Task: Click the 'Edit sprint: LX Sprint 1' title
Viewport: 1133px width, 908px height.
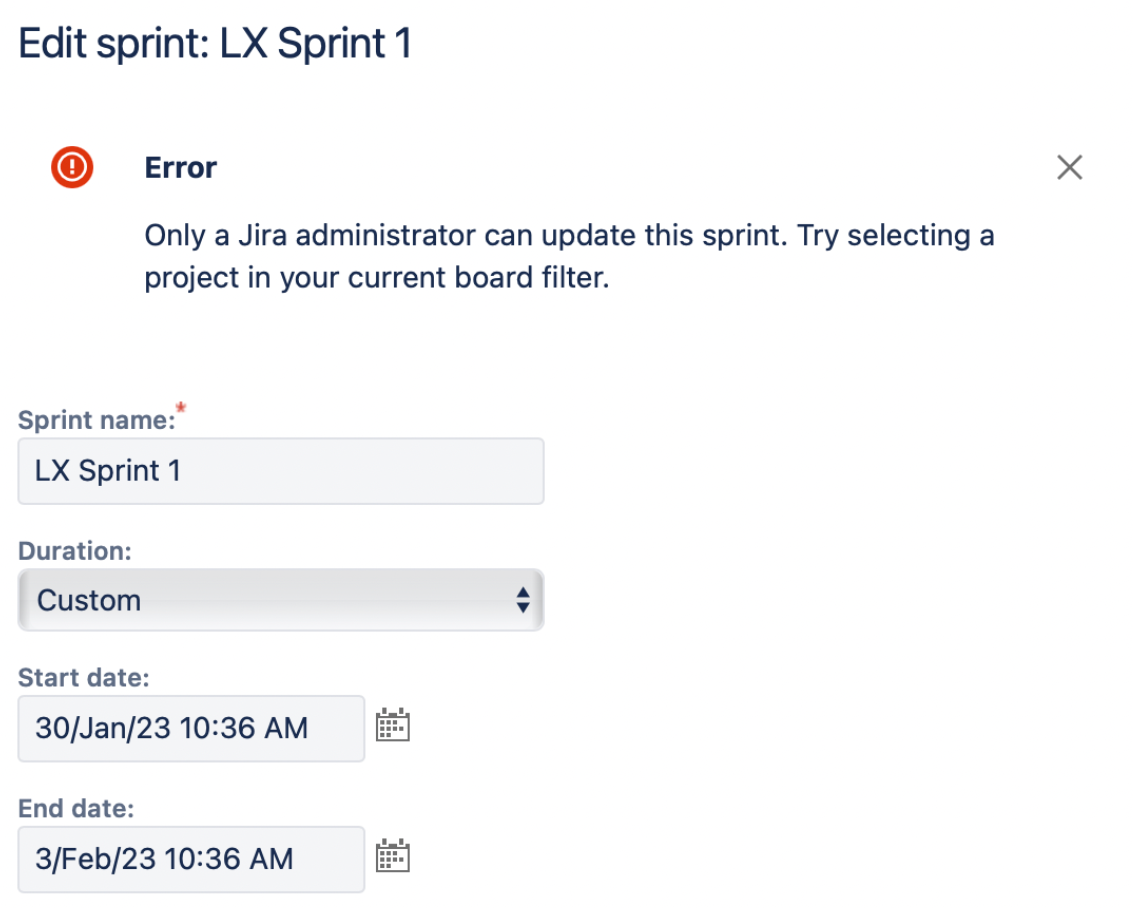Action: tap(215, 43)
